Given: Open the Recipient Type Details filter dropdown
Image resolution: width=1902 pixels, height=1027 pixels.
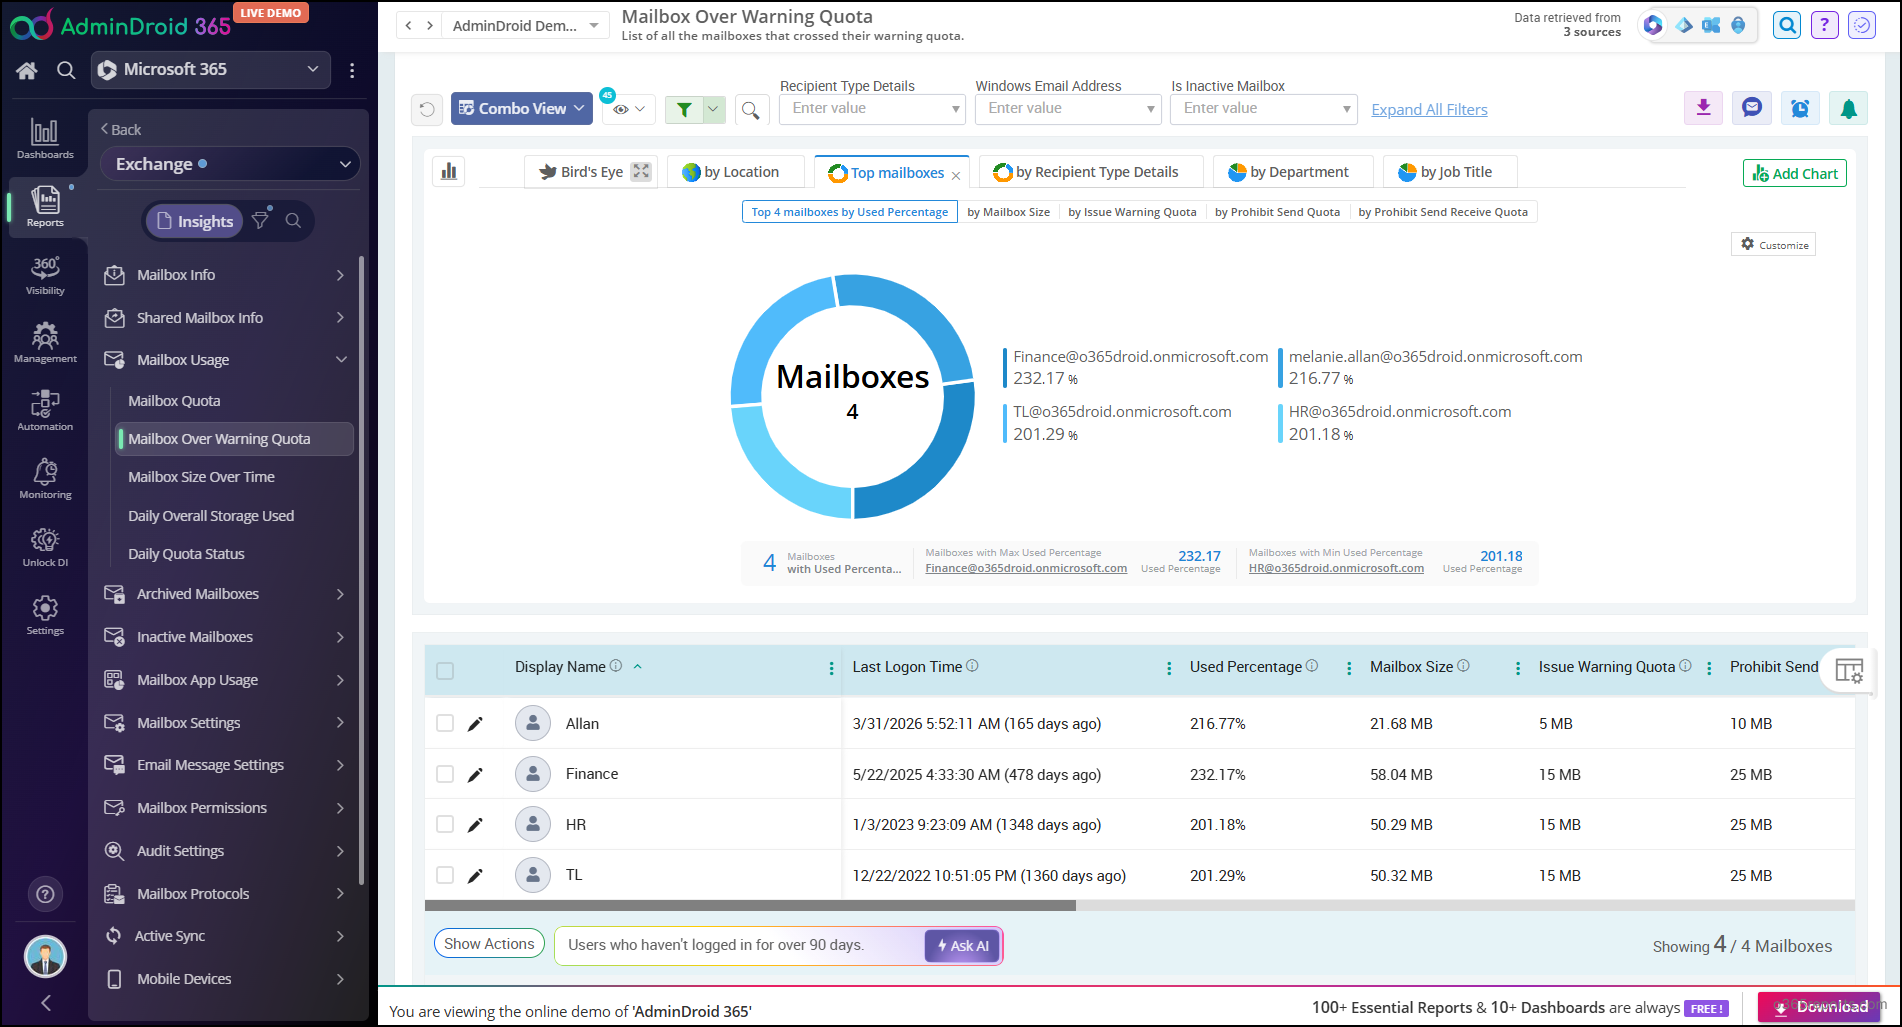Looking at the screenshot, I should coord(872,108).
